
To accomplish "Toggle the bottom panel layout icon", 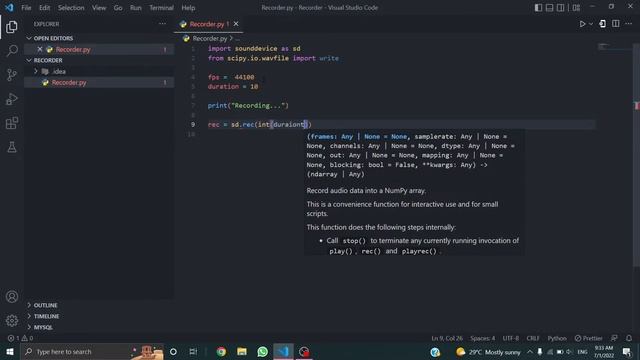I will (x=549, y=8).
